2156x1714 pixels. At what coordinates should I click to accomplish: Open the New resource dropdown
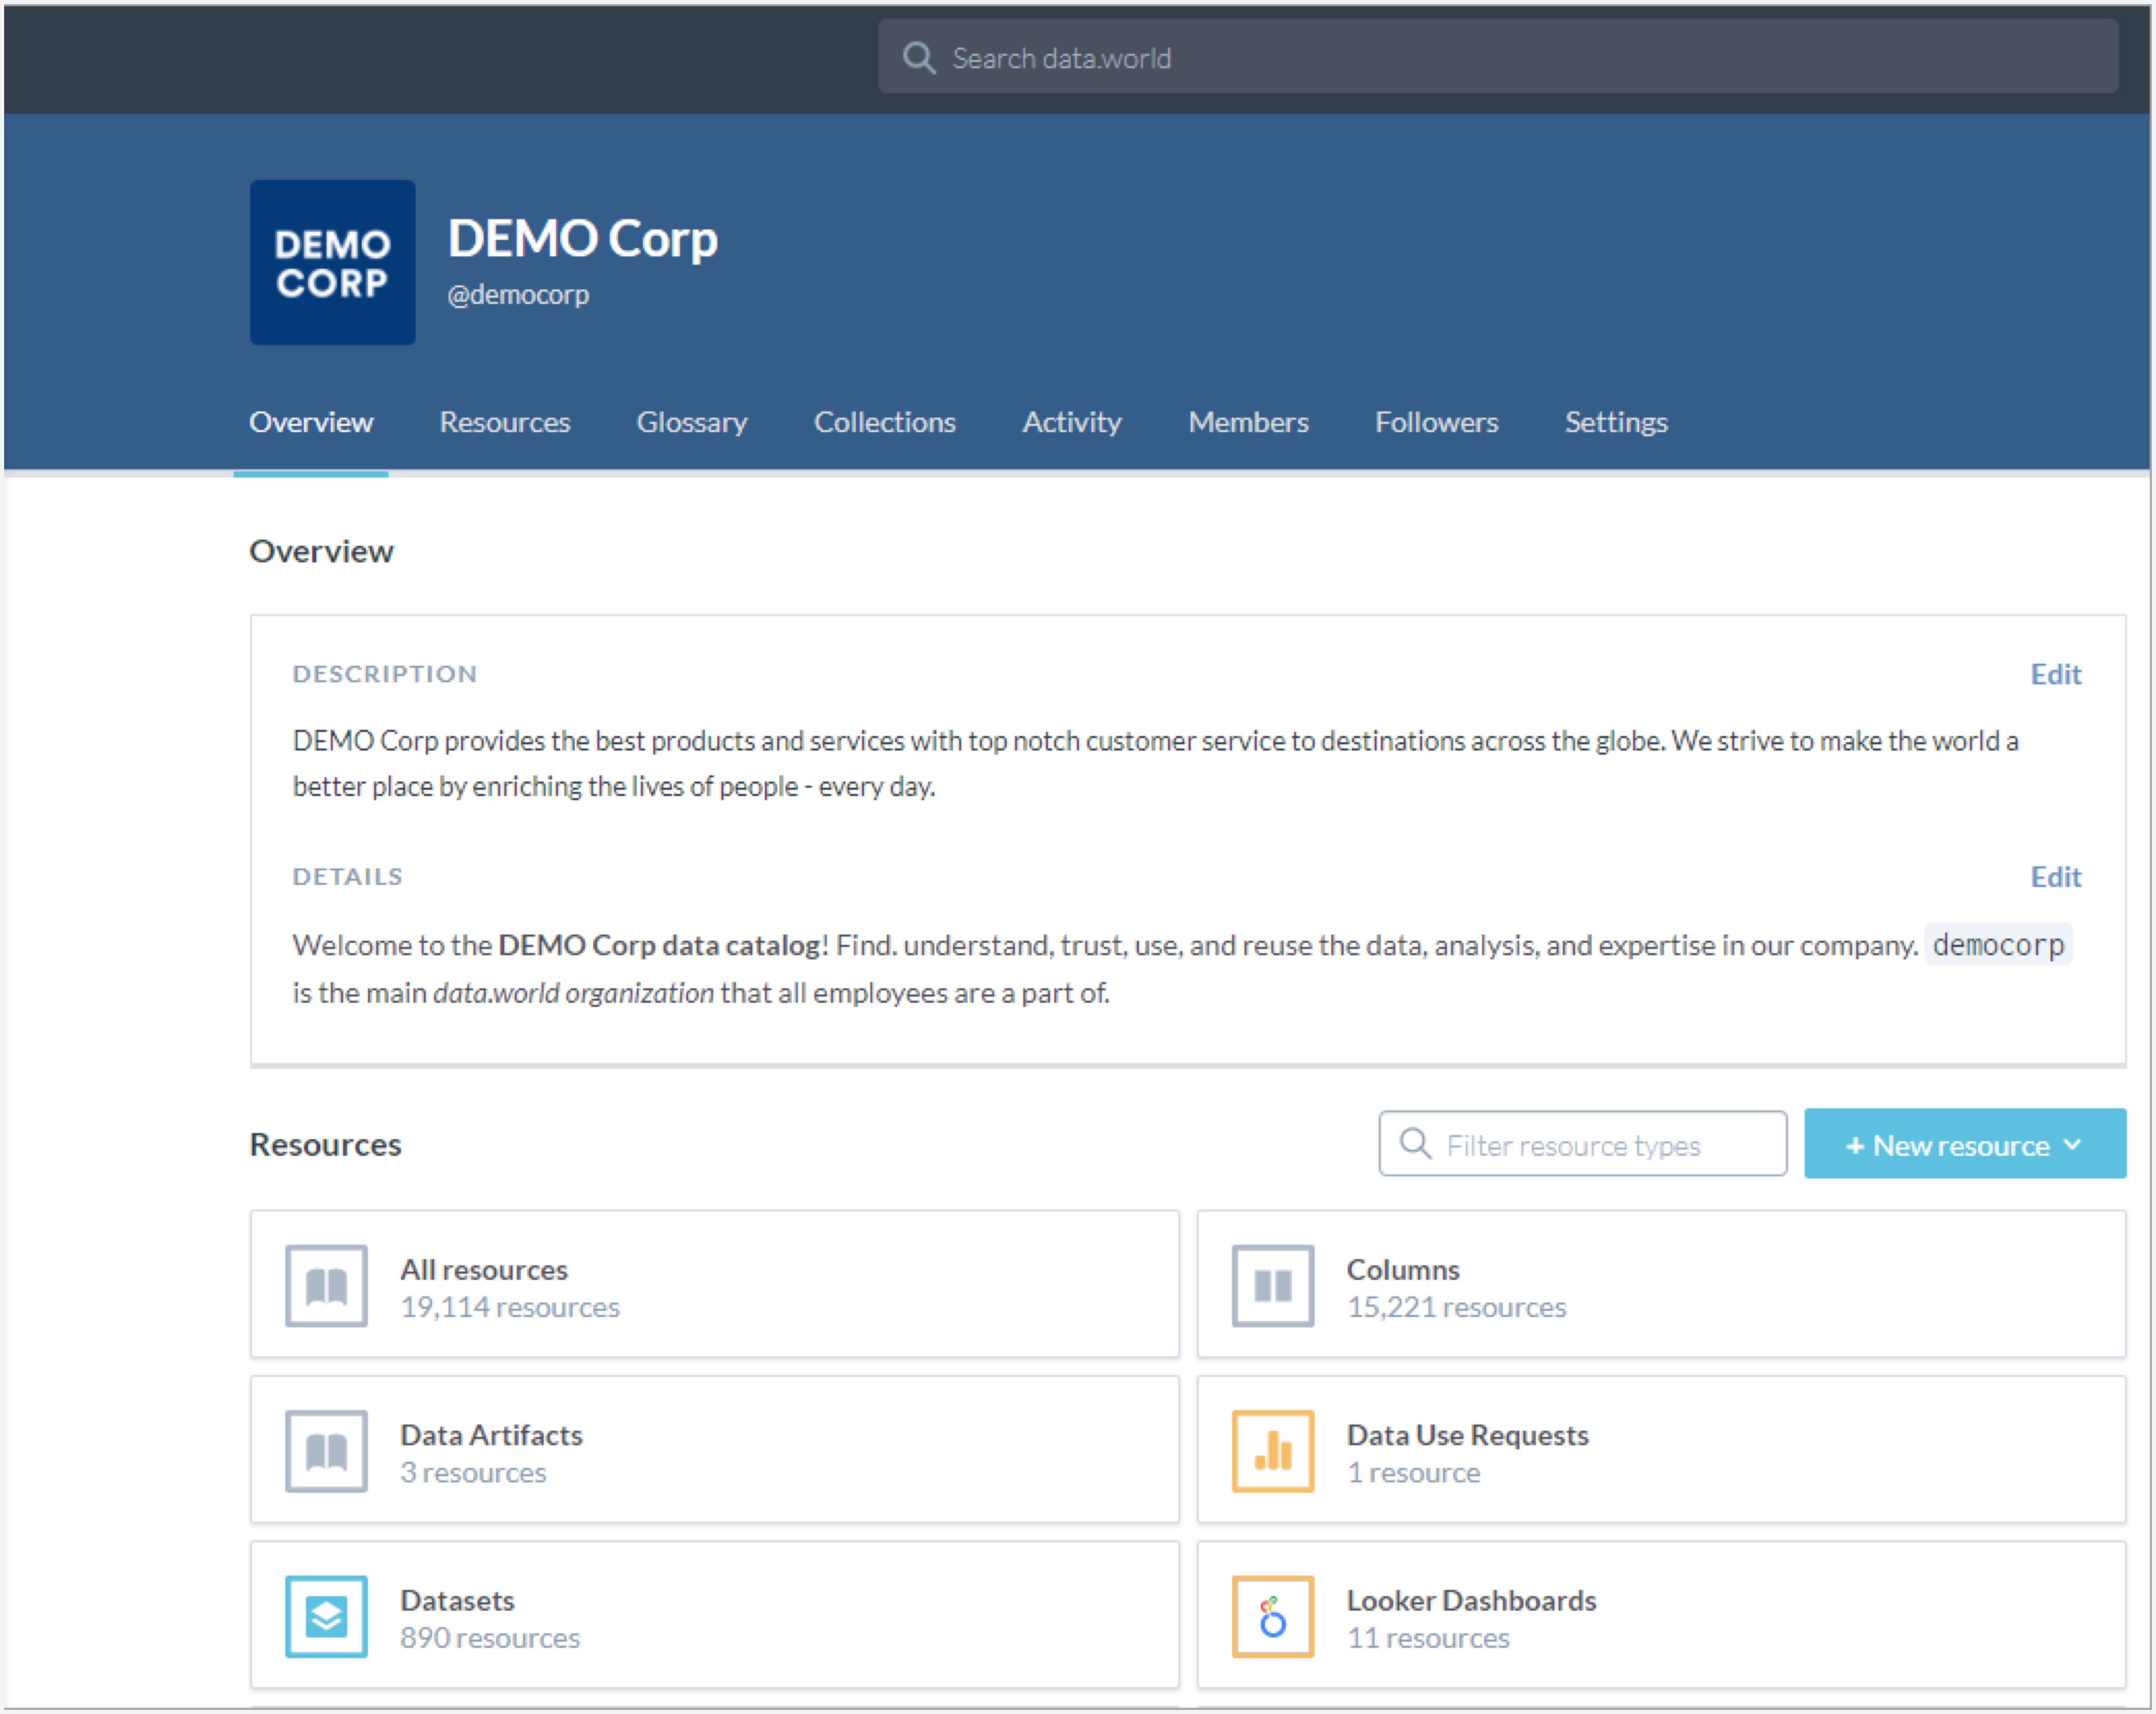pos(1964,1144)
